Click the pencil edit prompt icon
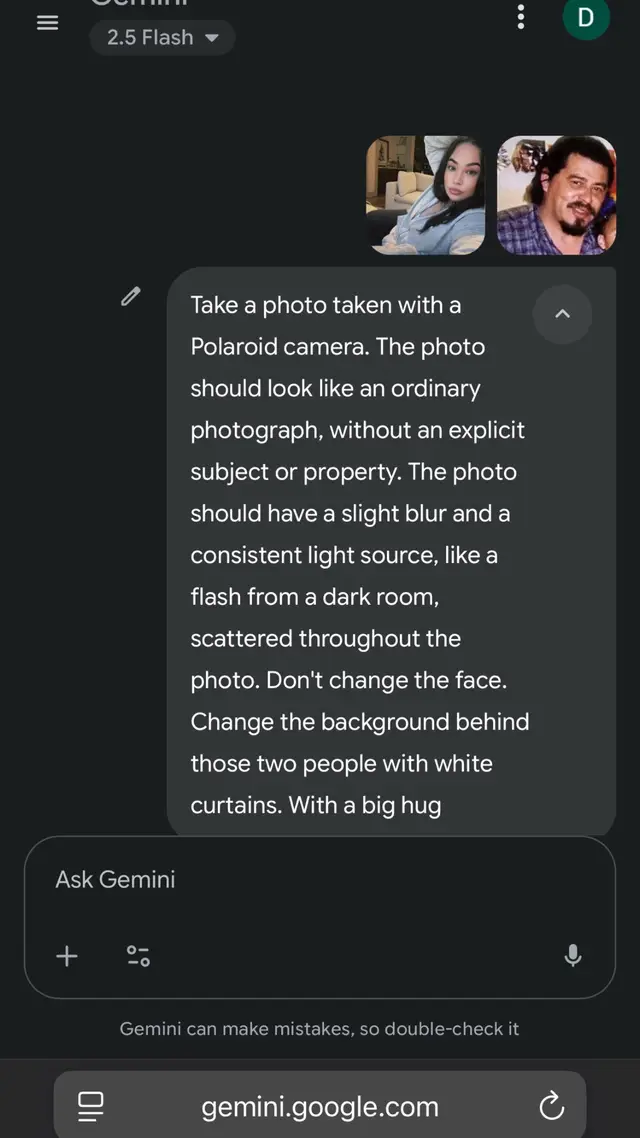The height and width of the screenshot is (1138, 640). [x=131, y=296]
